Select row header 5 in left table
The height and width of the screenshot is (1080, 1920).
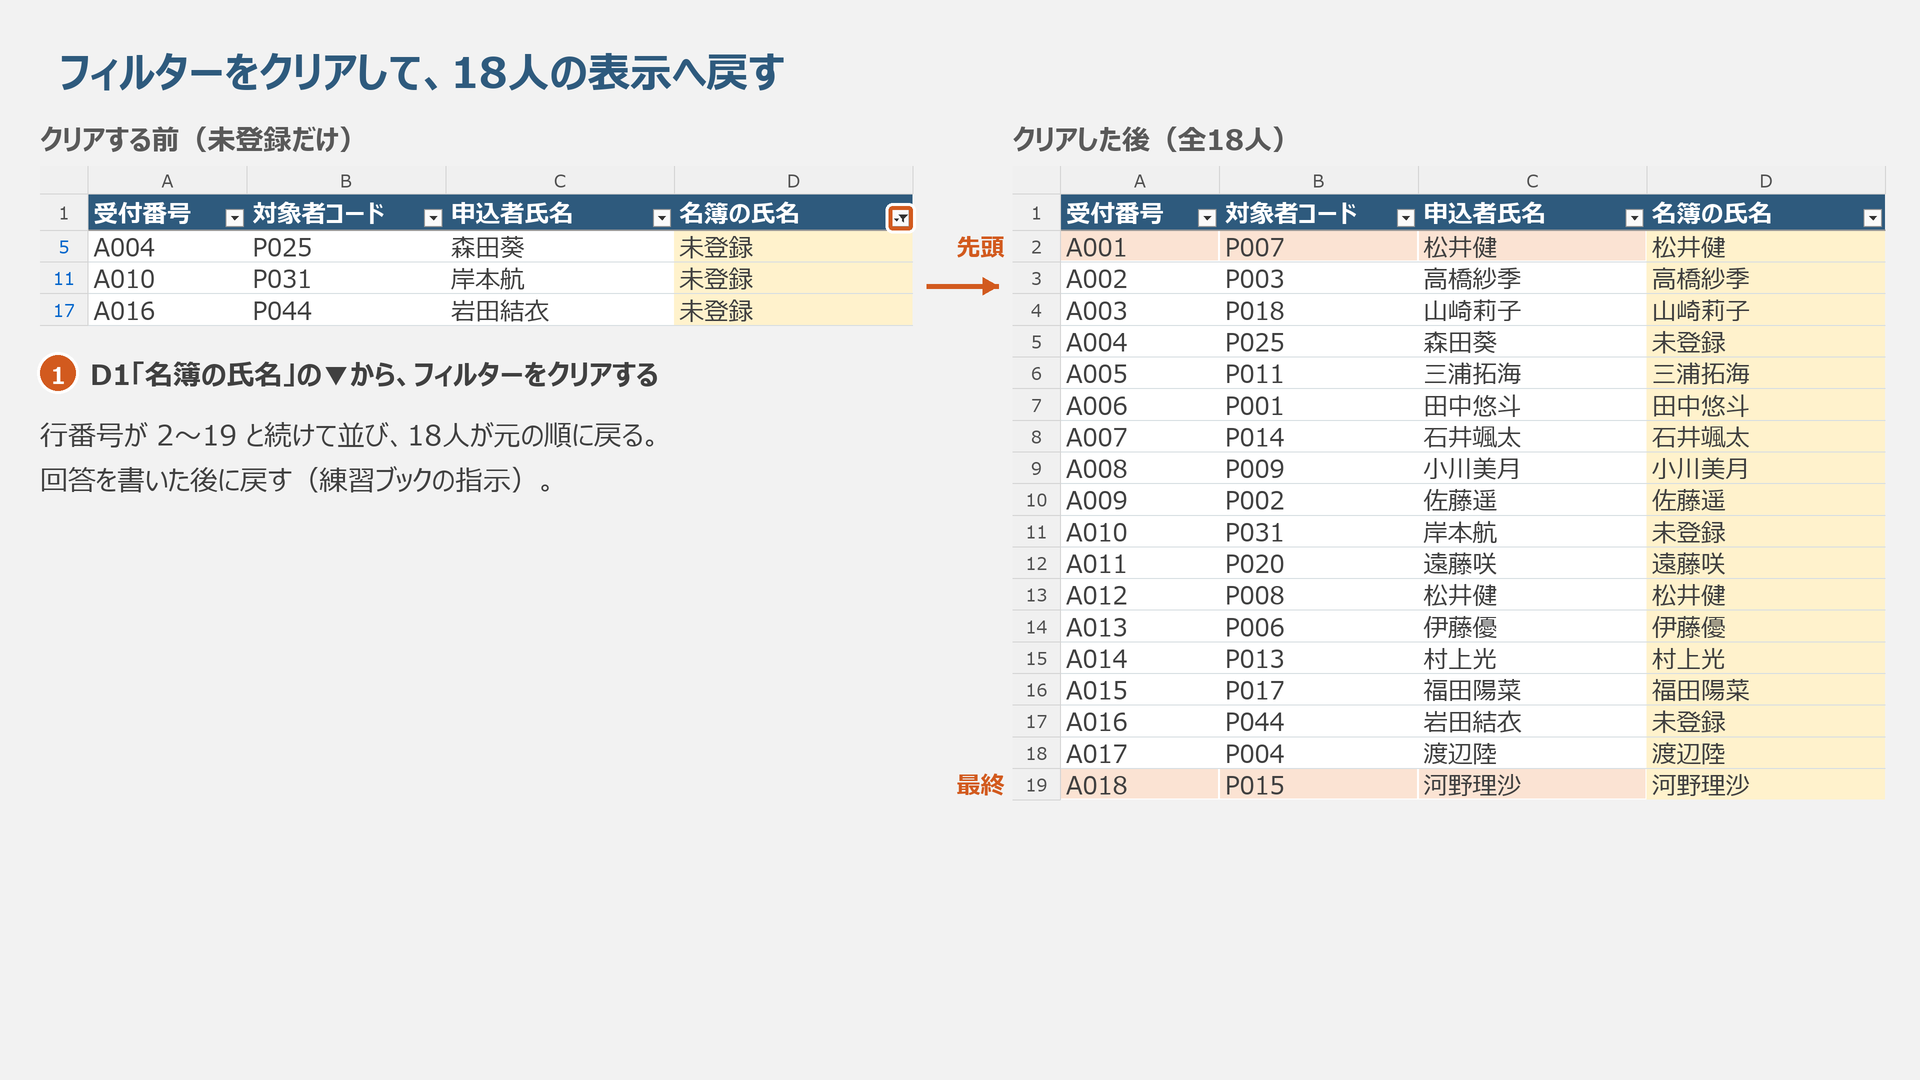pos(64,247)
